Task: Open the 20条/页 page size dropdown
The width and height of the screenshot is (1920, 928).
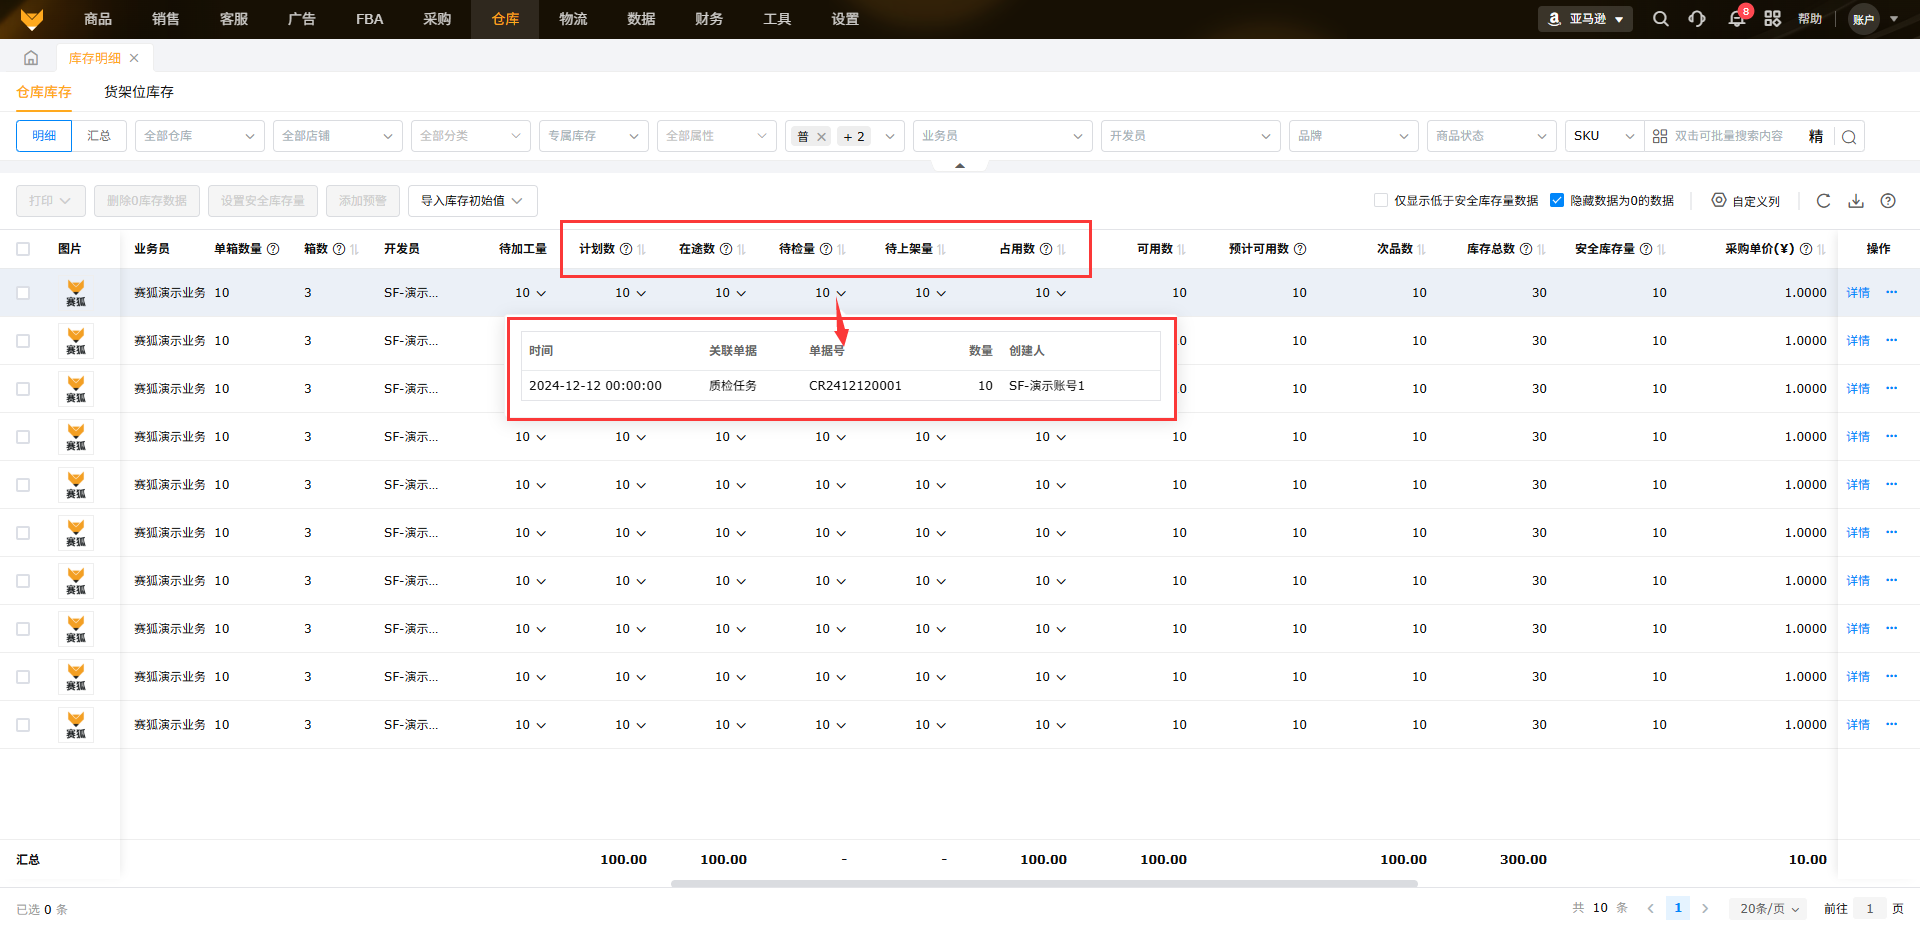Action: 1768,908
